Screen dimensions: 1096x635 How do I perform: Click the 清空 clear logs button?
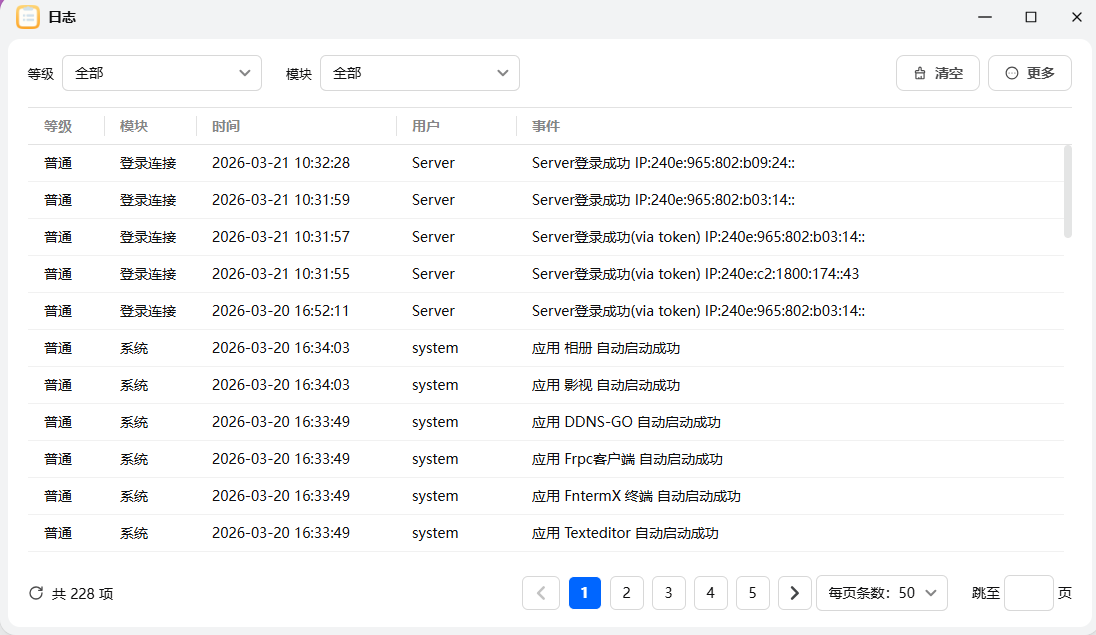(937, 73)
